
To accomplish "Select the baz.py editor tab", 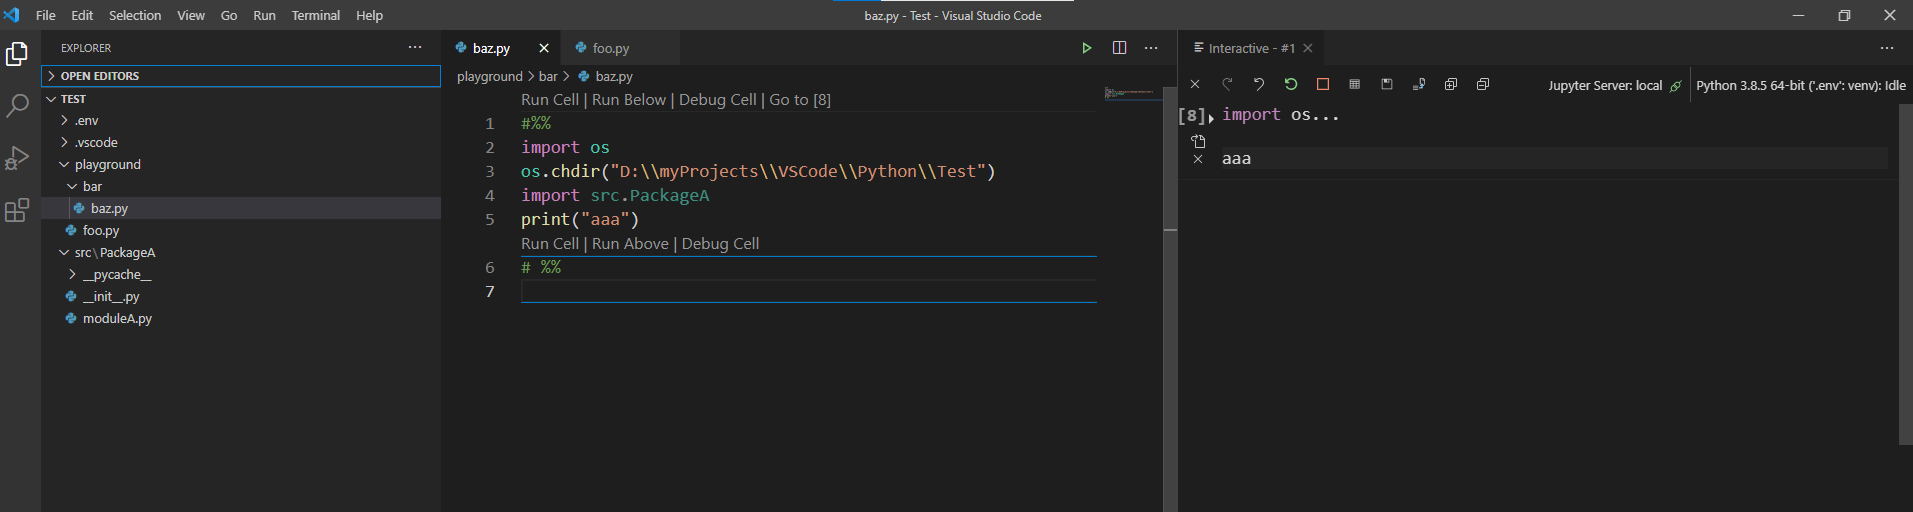I will point(501,48).
